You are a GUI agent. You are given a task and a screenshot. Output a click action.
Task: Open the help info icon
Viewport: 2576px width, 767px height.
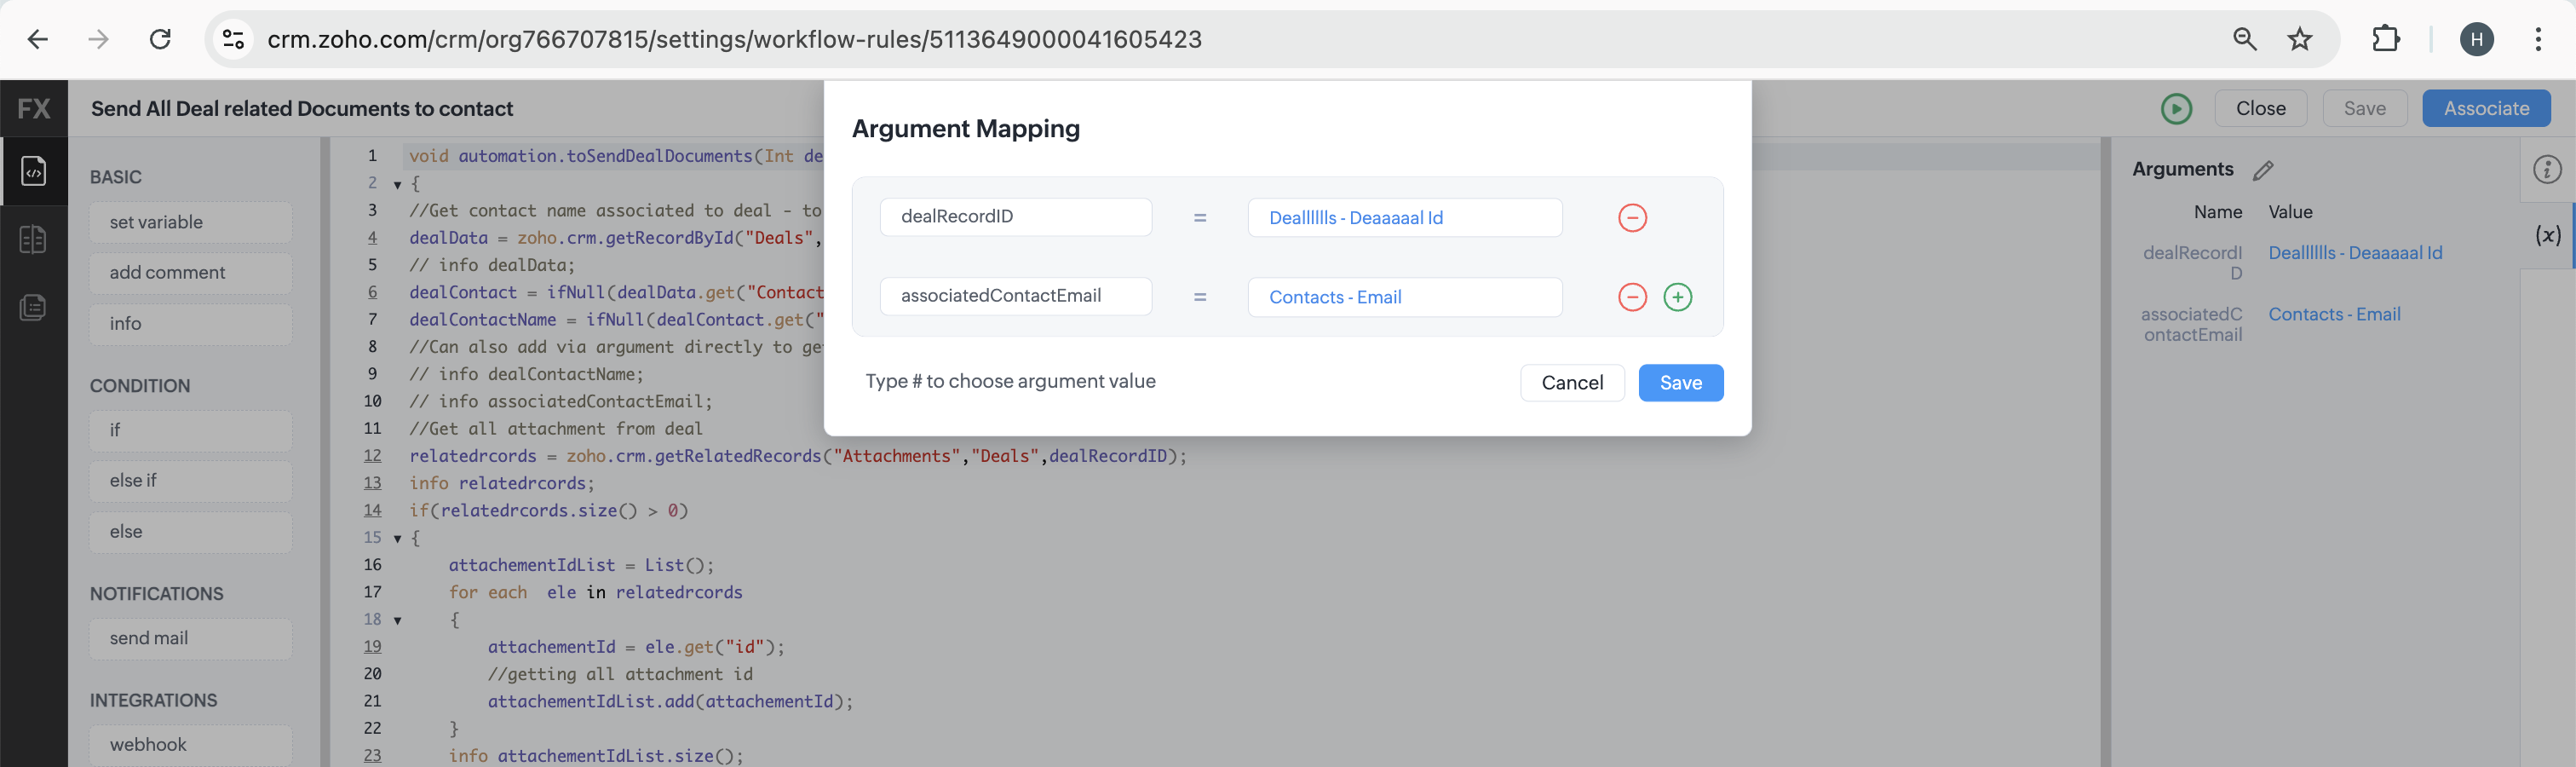pos(2546,170)
